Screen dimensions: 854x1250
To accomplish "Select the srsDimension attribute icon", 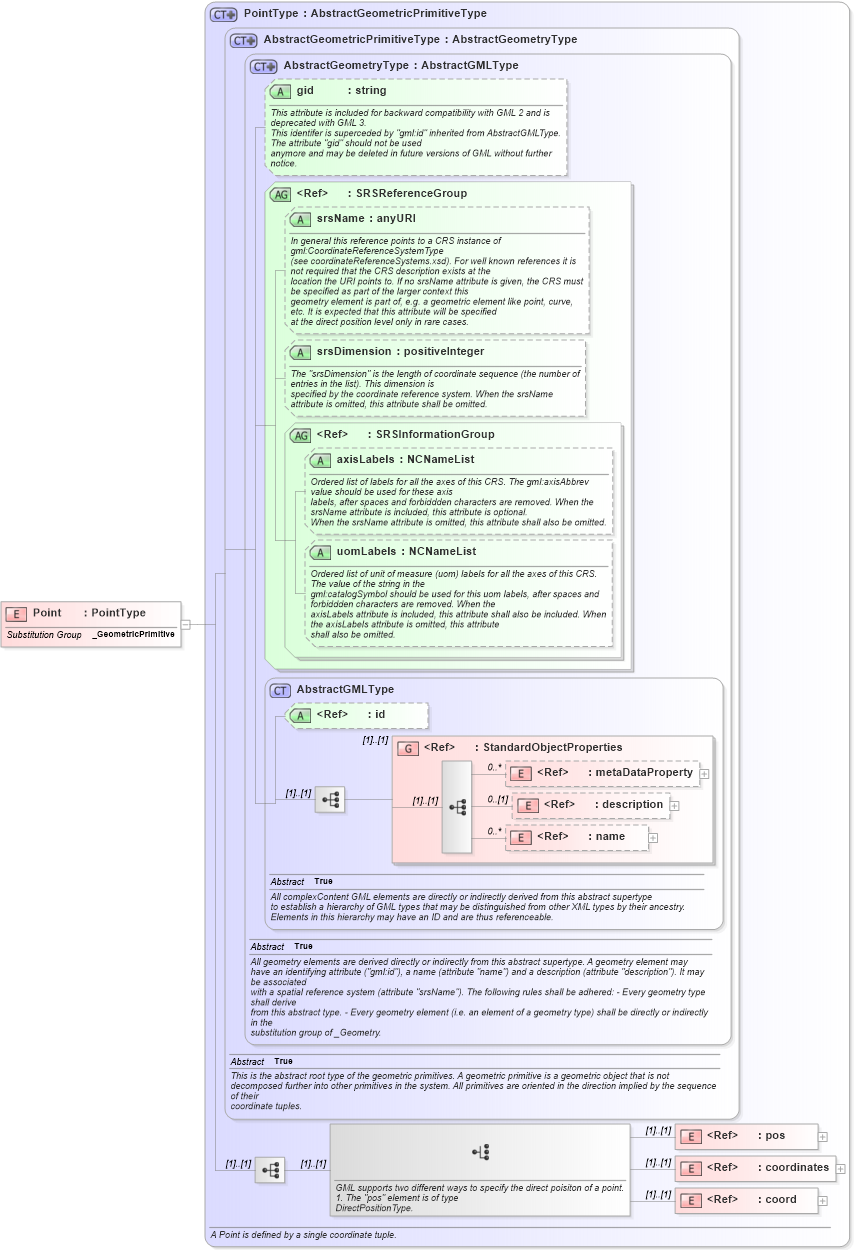I will click(300, 352).
